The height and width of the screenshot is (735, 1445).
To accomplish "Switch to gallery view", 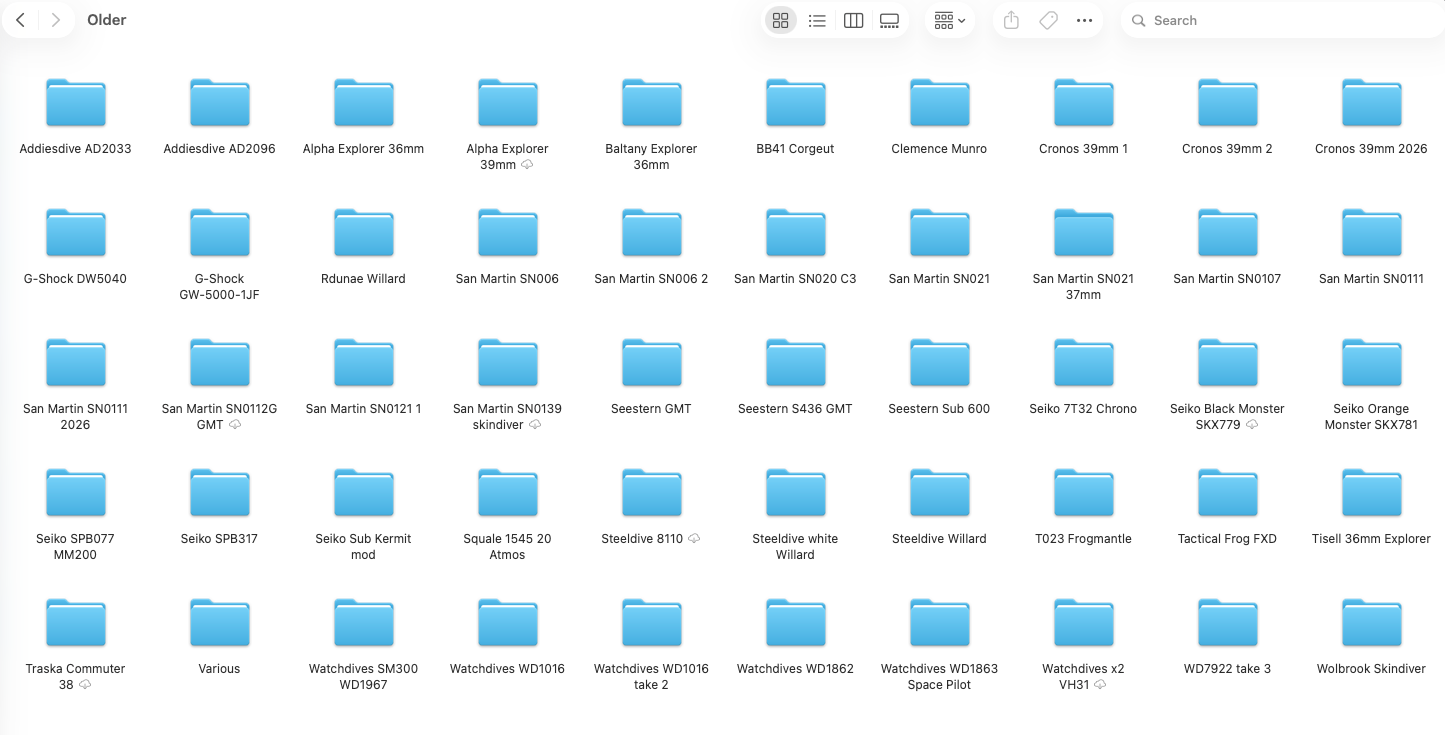I will click(889, 20).
